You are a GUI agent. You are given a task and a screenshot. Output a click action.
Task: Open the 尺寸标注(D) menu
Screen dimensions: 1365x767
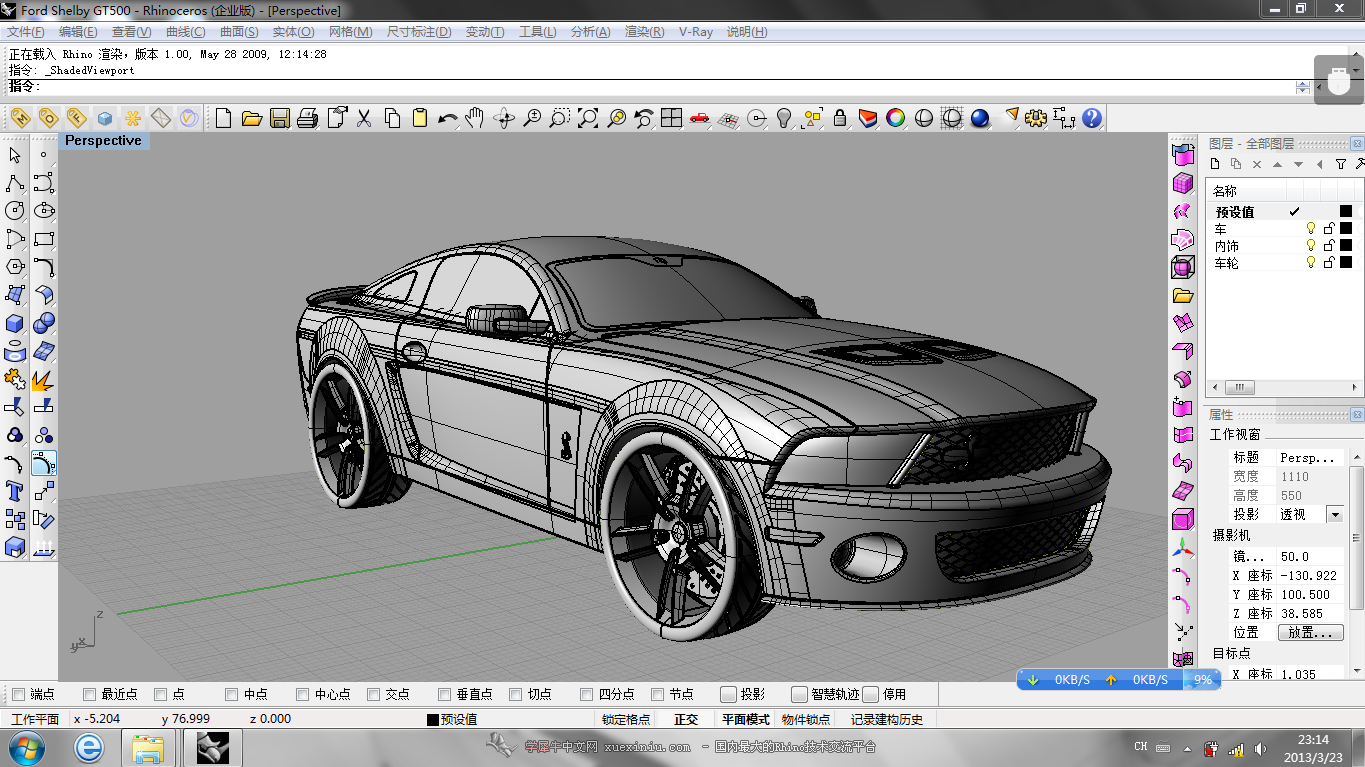(419, 32)
